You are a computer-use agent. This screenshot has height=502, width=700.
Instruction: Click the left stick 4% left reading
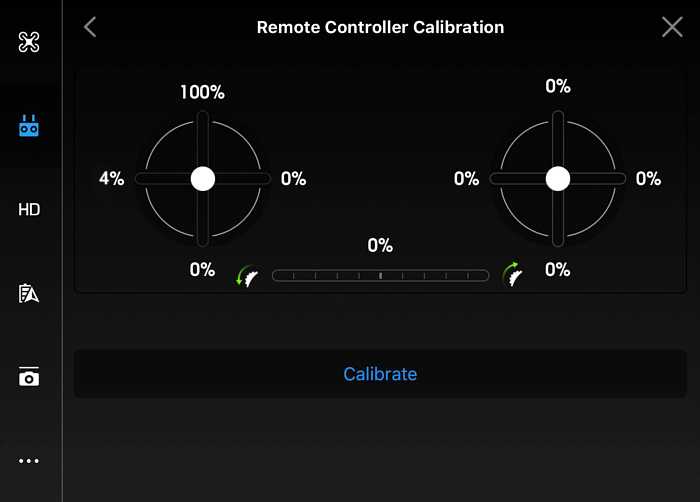point(112,178)
